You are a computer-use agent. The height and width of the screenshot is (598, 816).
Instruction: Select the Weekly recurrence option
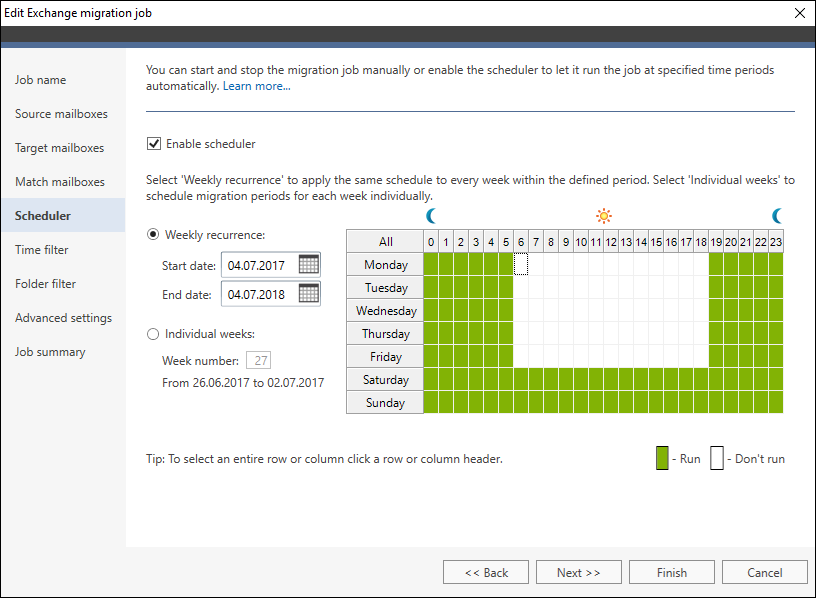point(152,235)
